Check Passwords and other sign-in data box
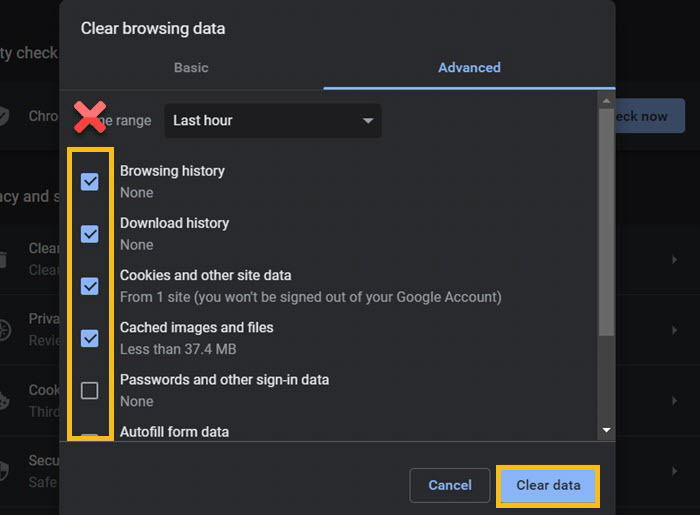The width and height of the screenshot is (700, 515). (90, 390)
